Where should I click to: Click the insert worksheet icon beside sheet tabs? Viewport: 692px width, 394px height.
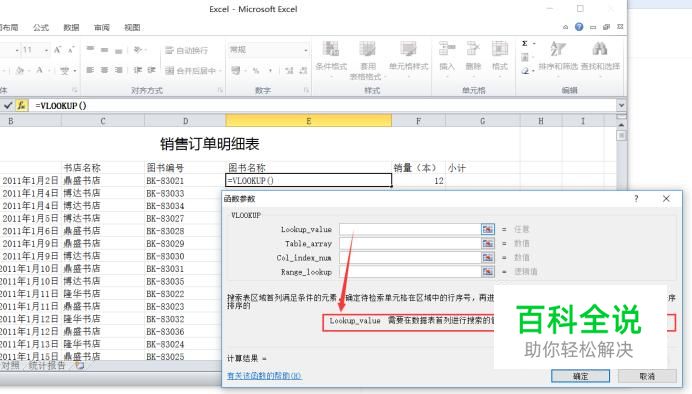point(79,365)
